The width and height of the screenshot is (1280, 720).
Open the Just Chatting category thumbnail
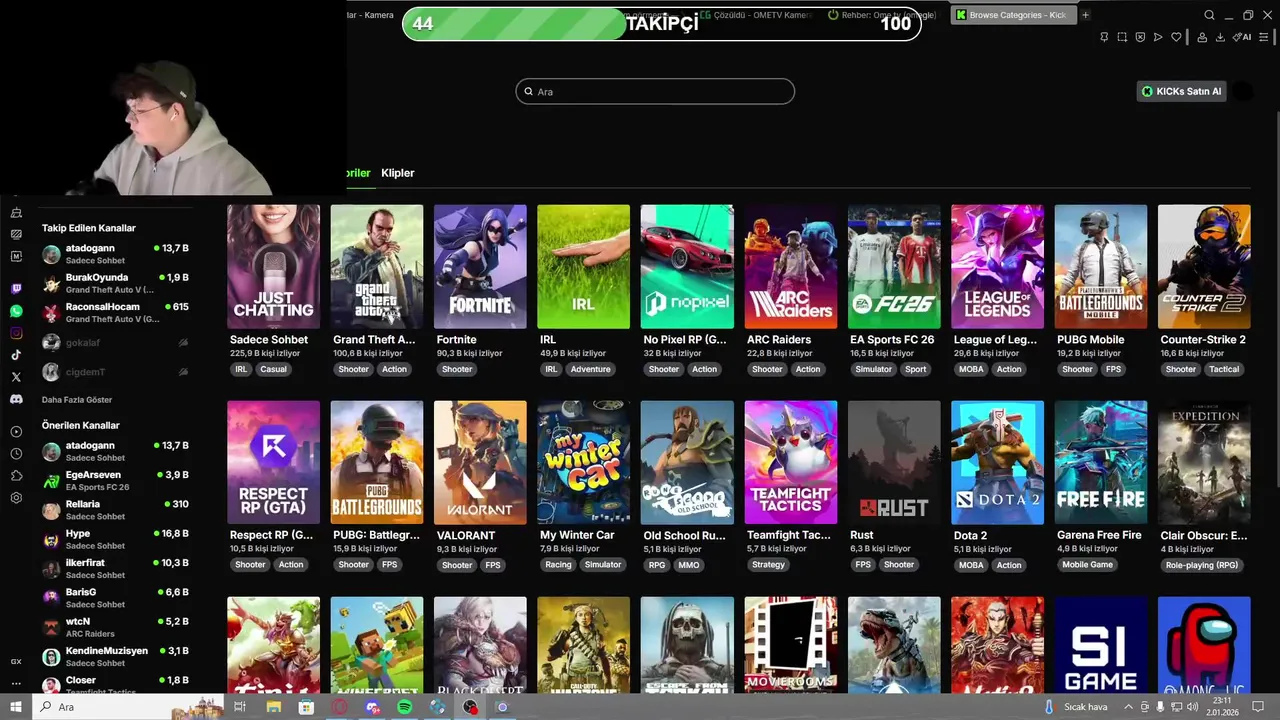(x=273, y=267)
